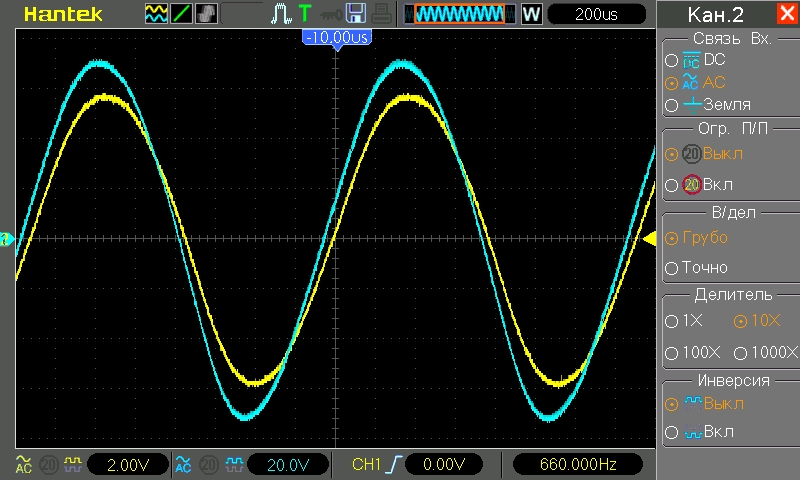Screen dimensions: 800x480
Task: Click the inversion-on waveform icon in menu
Action: coord(693,432)
